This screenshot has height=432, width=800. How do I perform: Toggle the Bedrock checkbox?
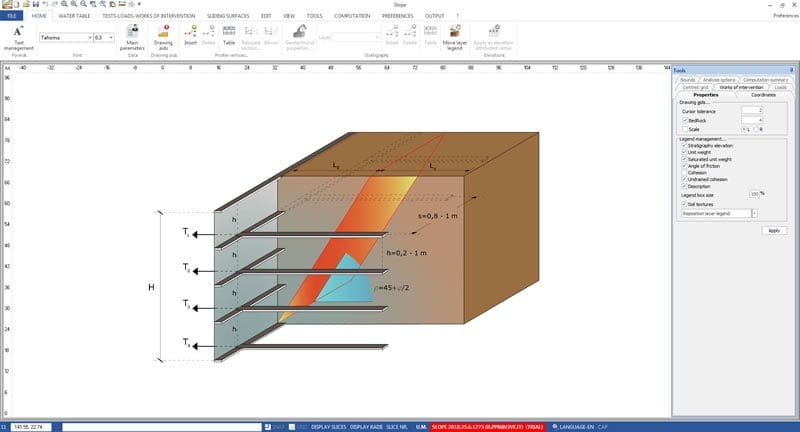coord(684,120)
